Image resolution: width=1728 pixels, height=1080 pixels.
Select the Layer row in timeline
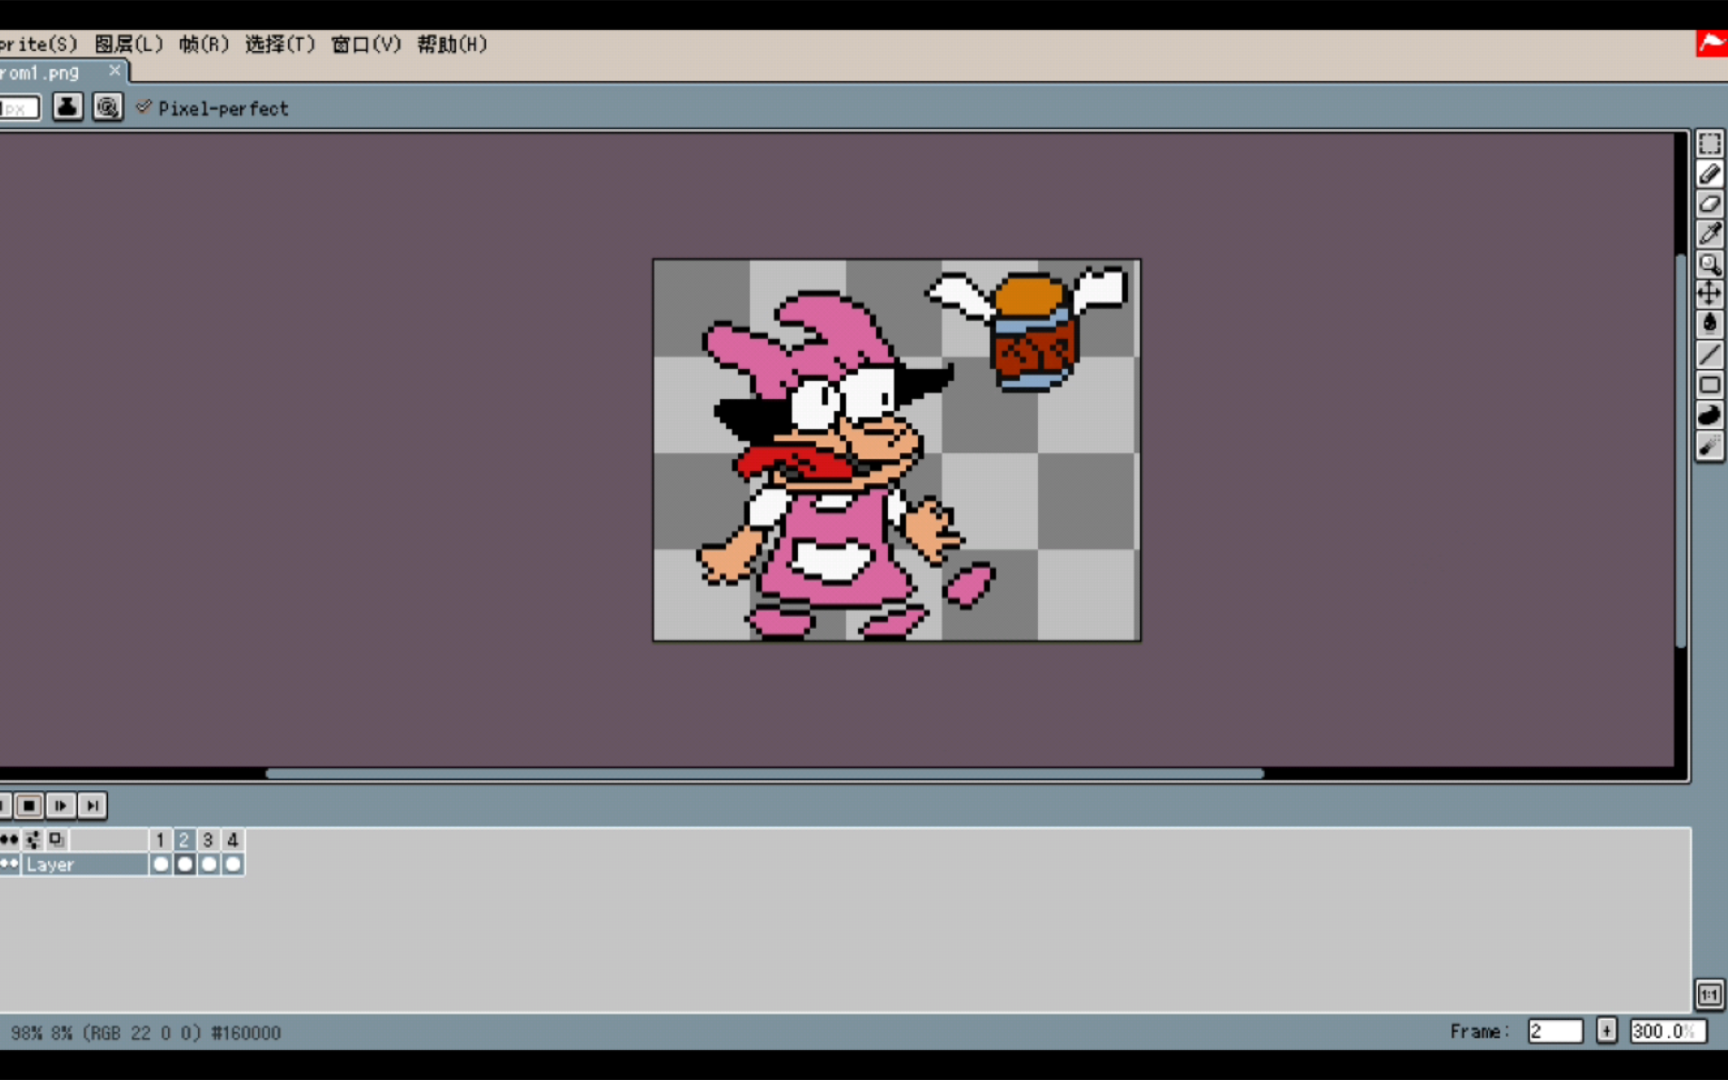tap(85, 864)
